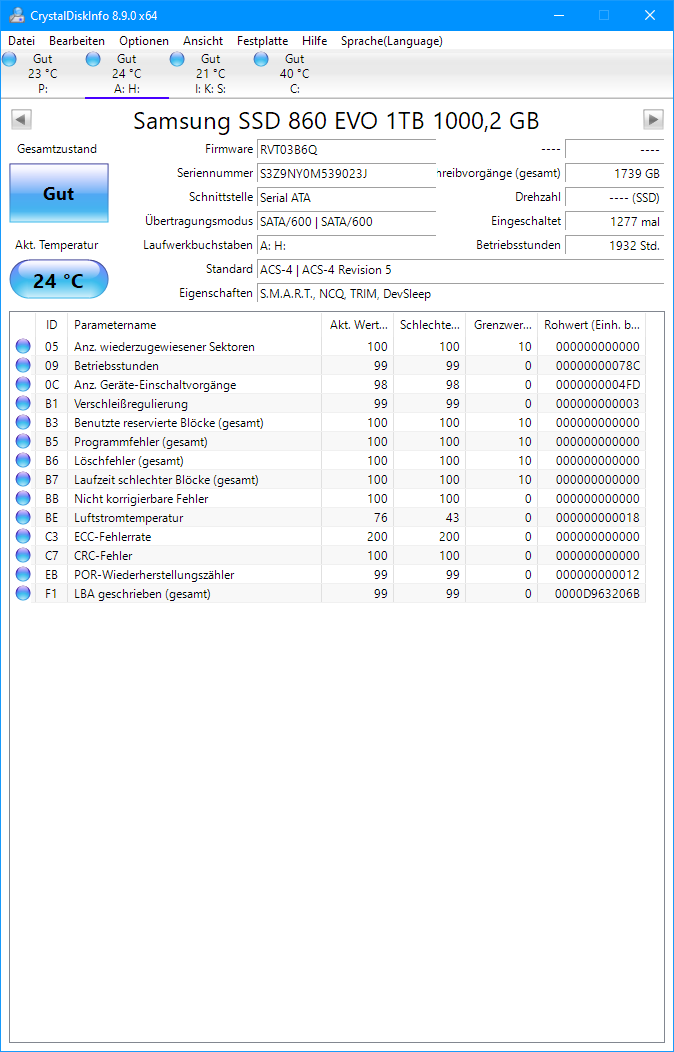Click status orb for ECC-Fehlerrate row
The height and width of the screenshot is (1052, 674).
tap(23, 536)
